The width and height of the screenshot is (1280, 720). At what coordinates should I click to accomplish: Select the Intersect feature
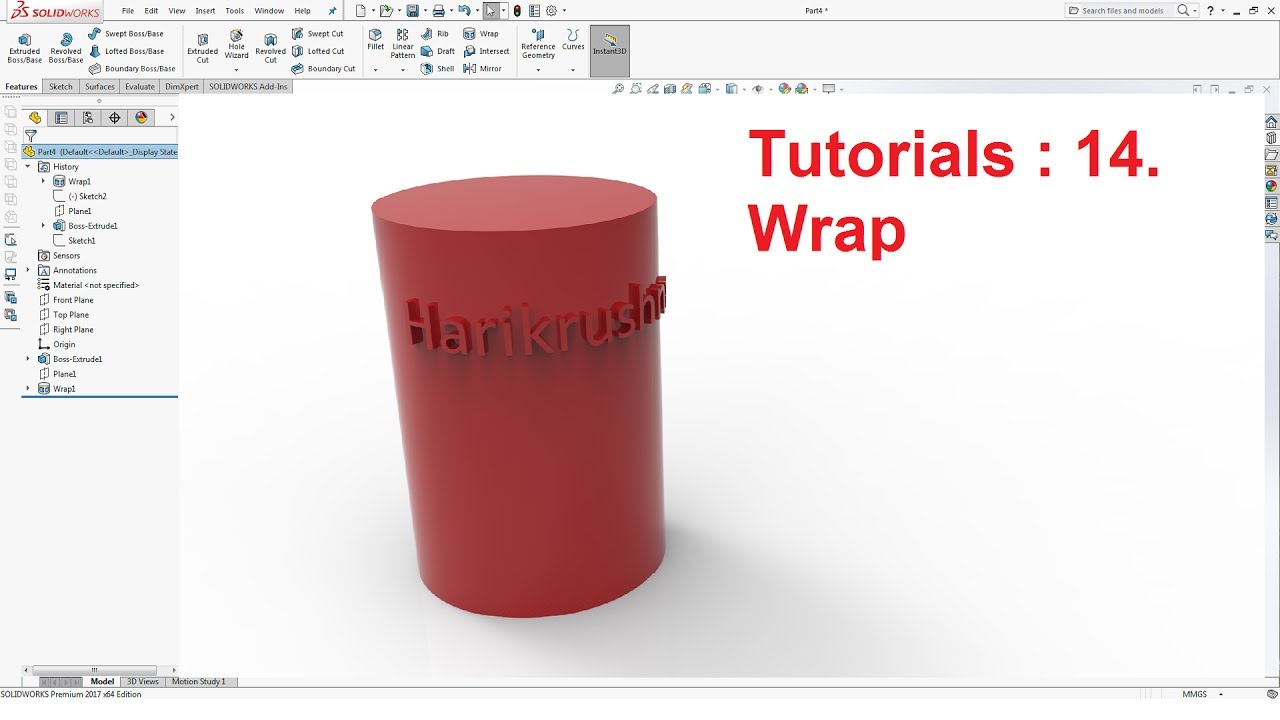pyautogui.click(x=487, y=51)
